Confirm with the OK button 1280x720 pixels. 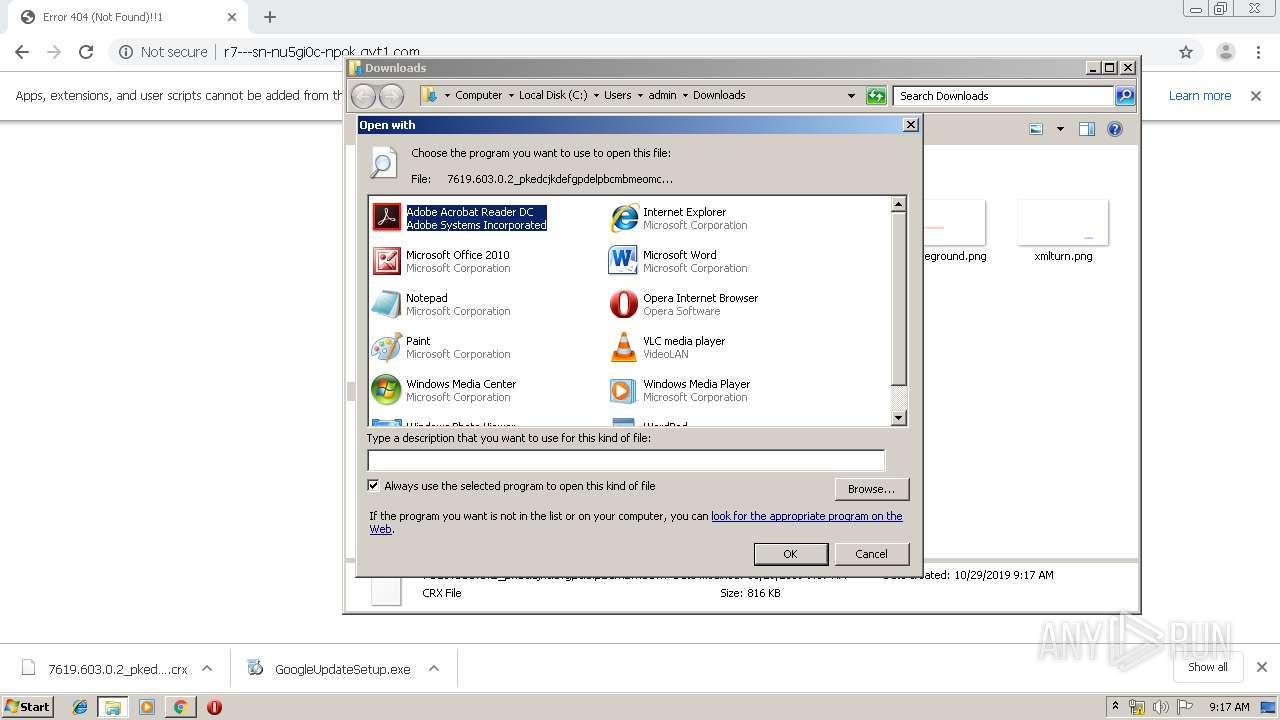pyautogui.click(x=790, y=554)
